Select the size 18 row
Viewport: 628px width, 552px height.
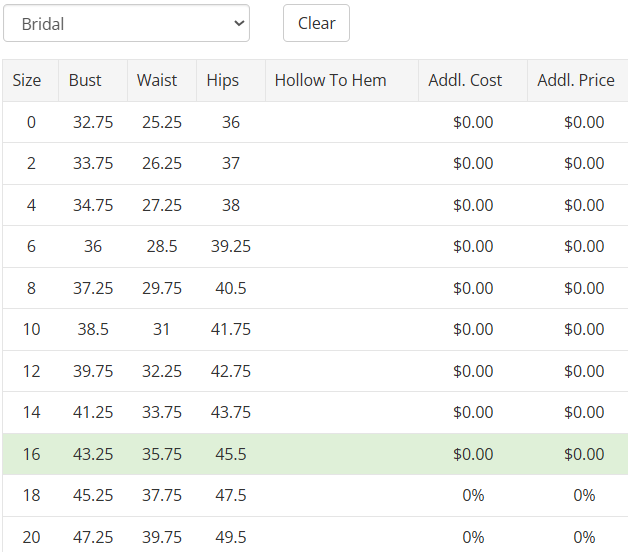315,496
